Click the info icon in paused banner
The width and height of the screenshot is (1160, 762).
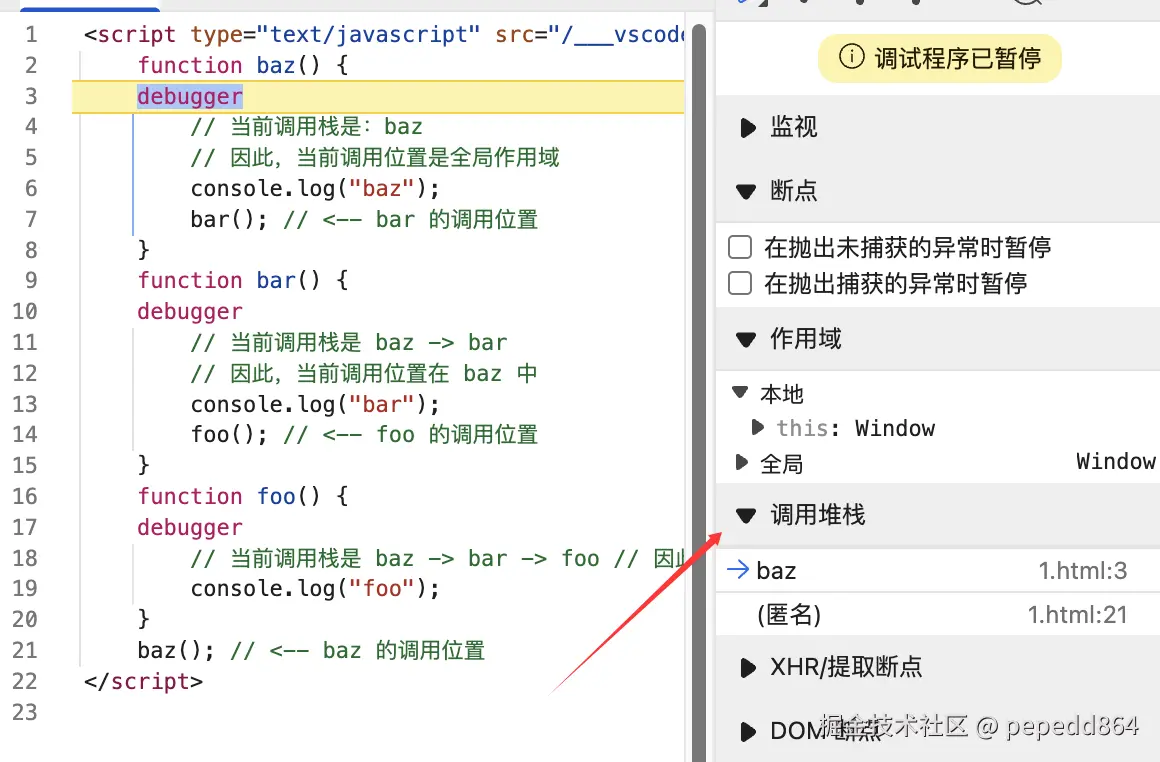pos(851,56)
